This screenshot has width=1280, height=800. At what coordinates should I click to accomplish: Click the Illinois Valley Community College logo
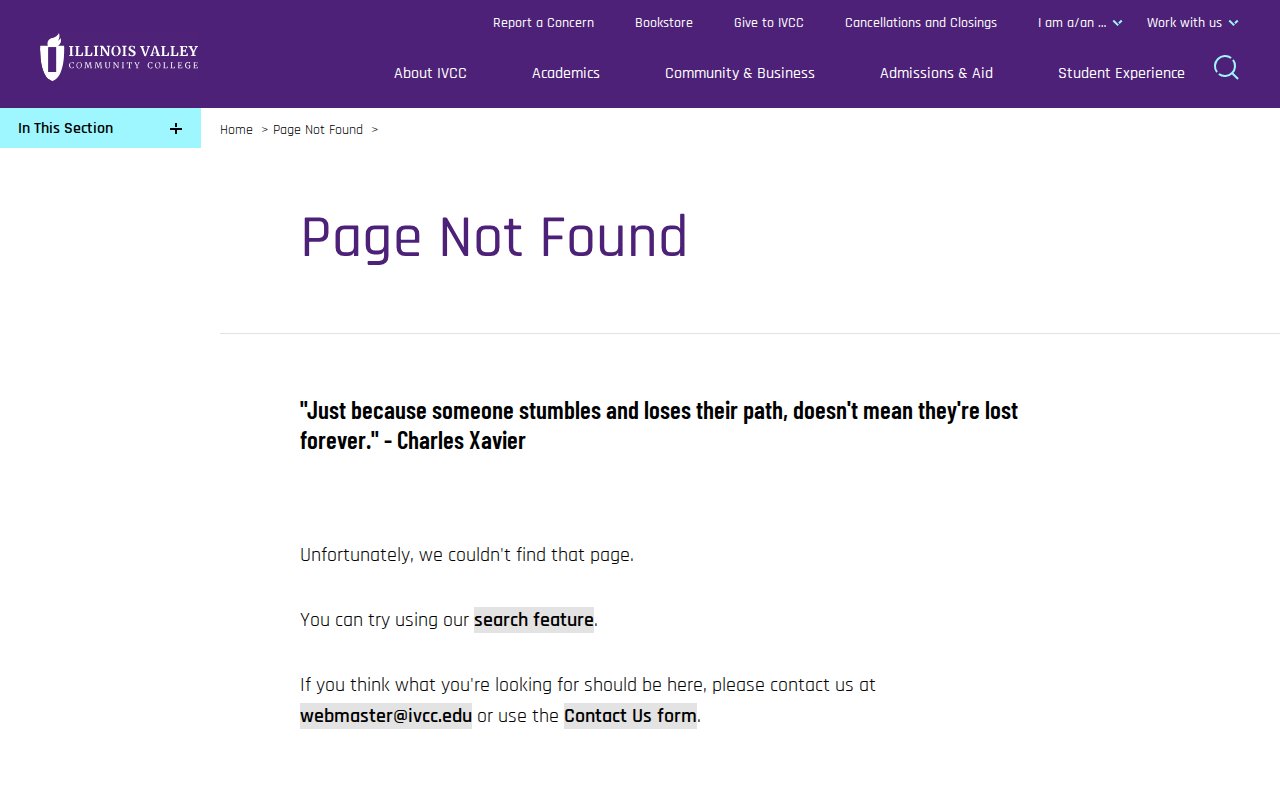tap(119, 57)
